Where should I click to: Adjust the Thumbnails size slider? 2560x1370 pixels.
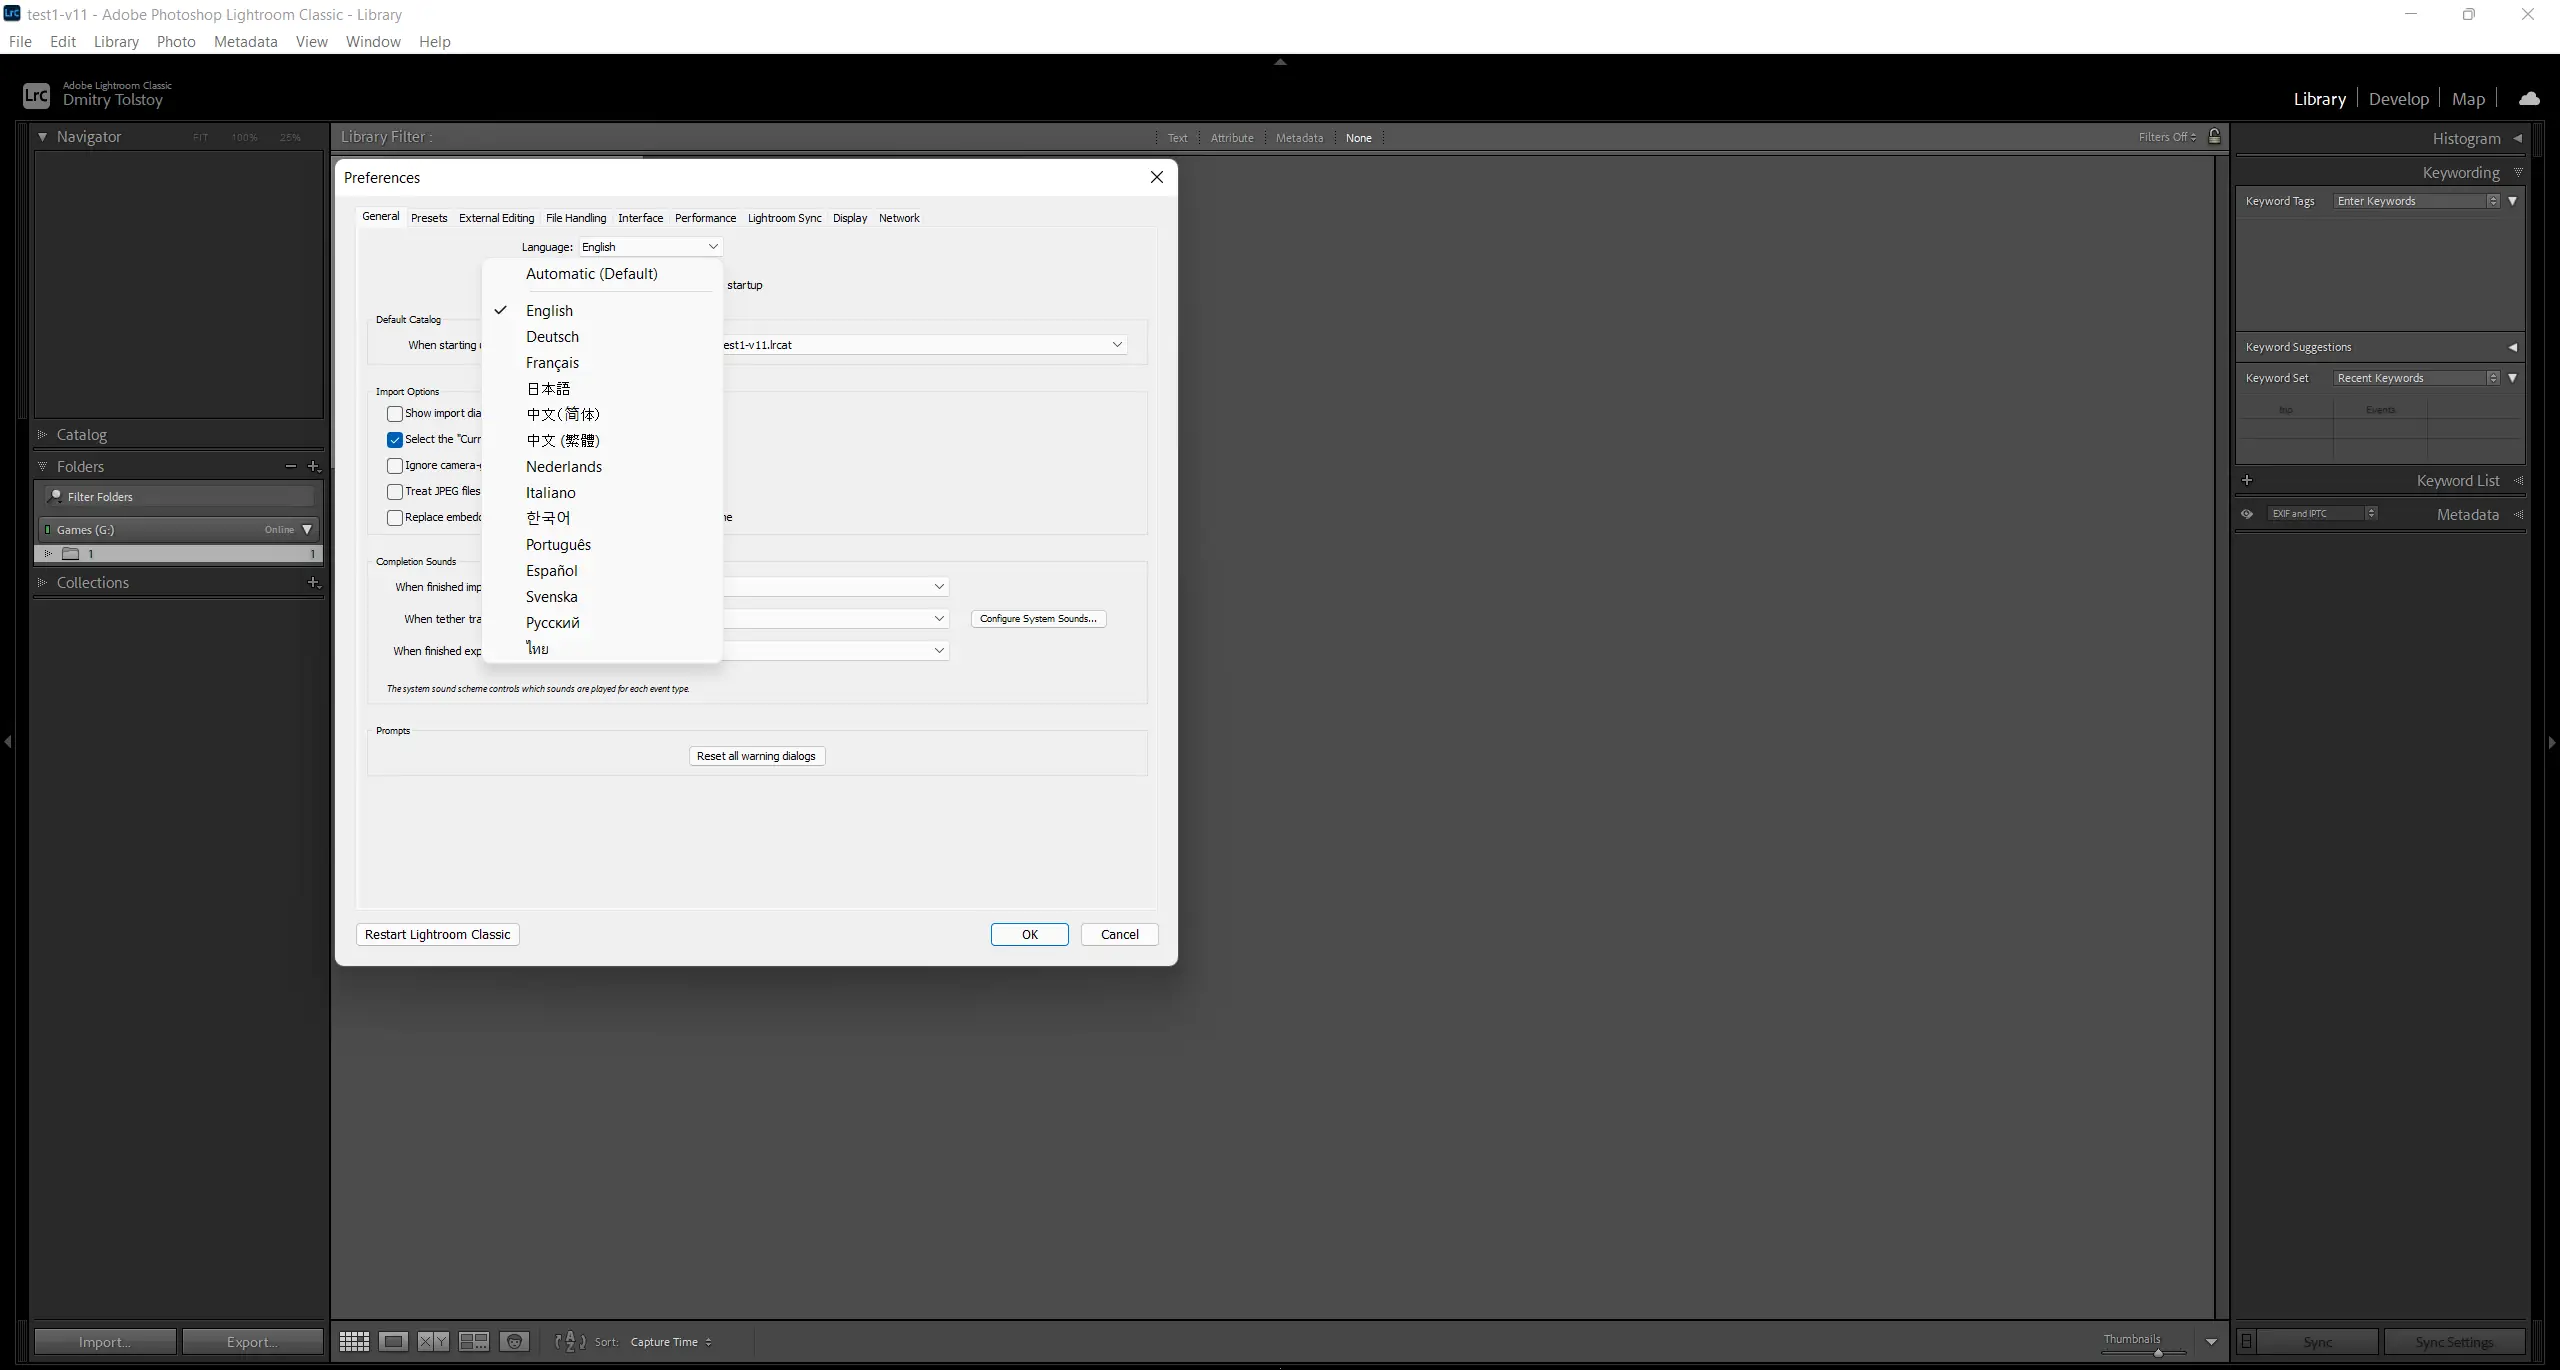(2158, 1353)
